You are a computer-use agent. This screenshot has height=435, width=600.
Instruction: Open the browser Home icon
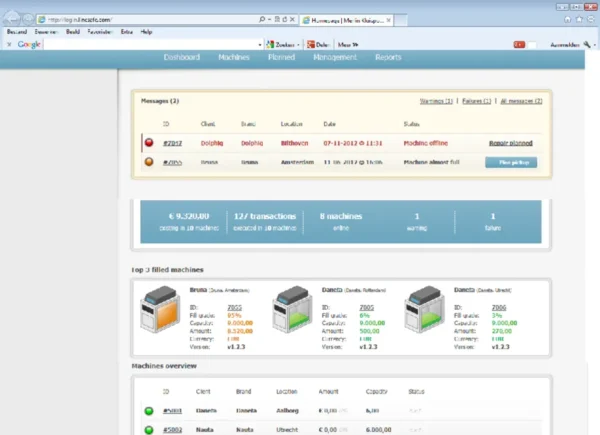[567, 19]
